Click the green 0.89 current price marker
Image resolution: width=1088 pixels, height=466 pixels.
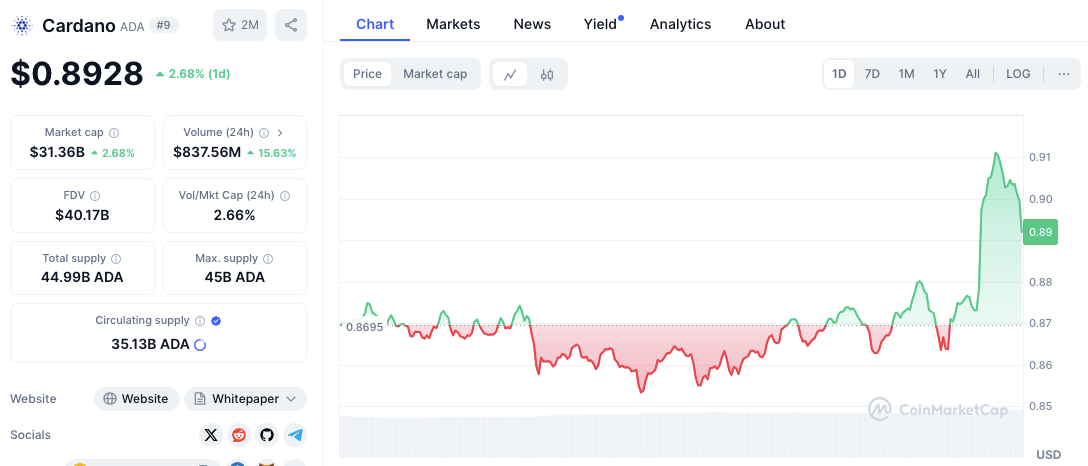[x=1038, y=232]
